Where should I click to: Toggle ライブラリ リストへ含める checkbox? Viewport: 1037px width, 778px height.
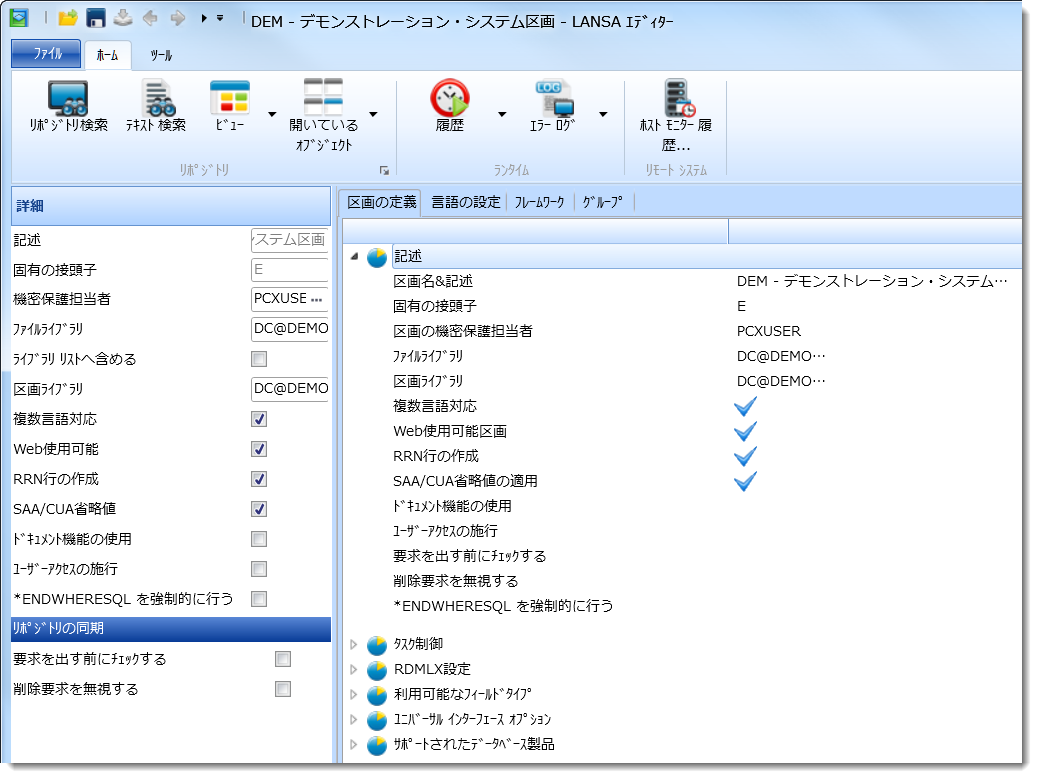(259, 359)
